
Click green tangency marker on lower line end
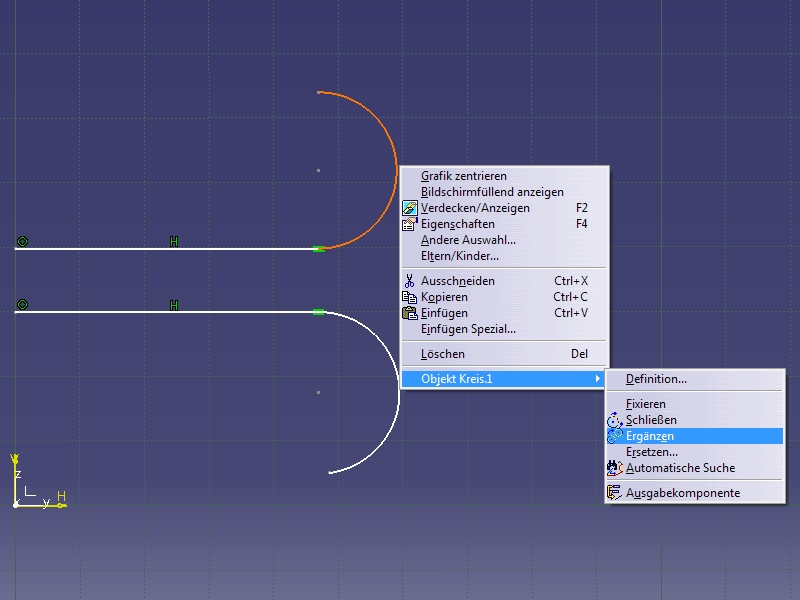coord(318,312)
